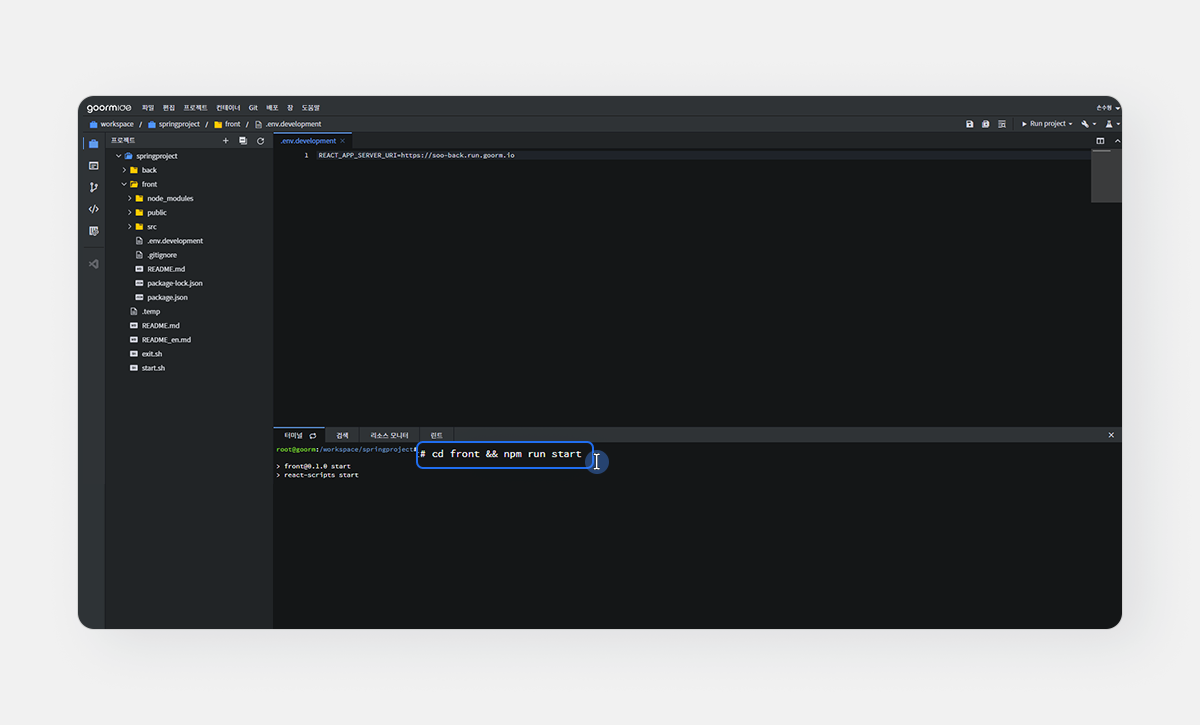Expand the src folder

pos(130,226)
